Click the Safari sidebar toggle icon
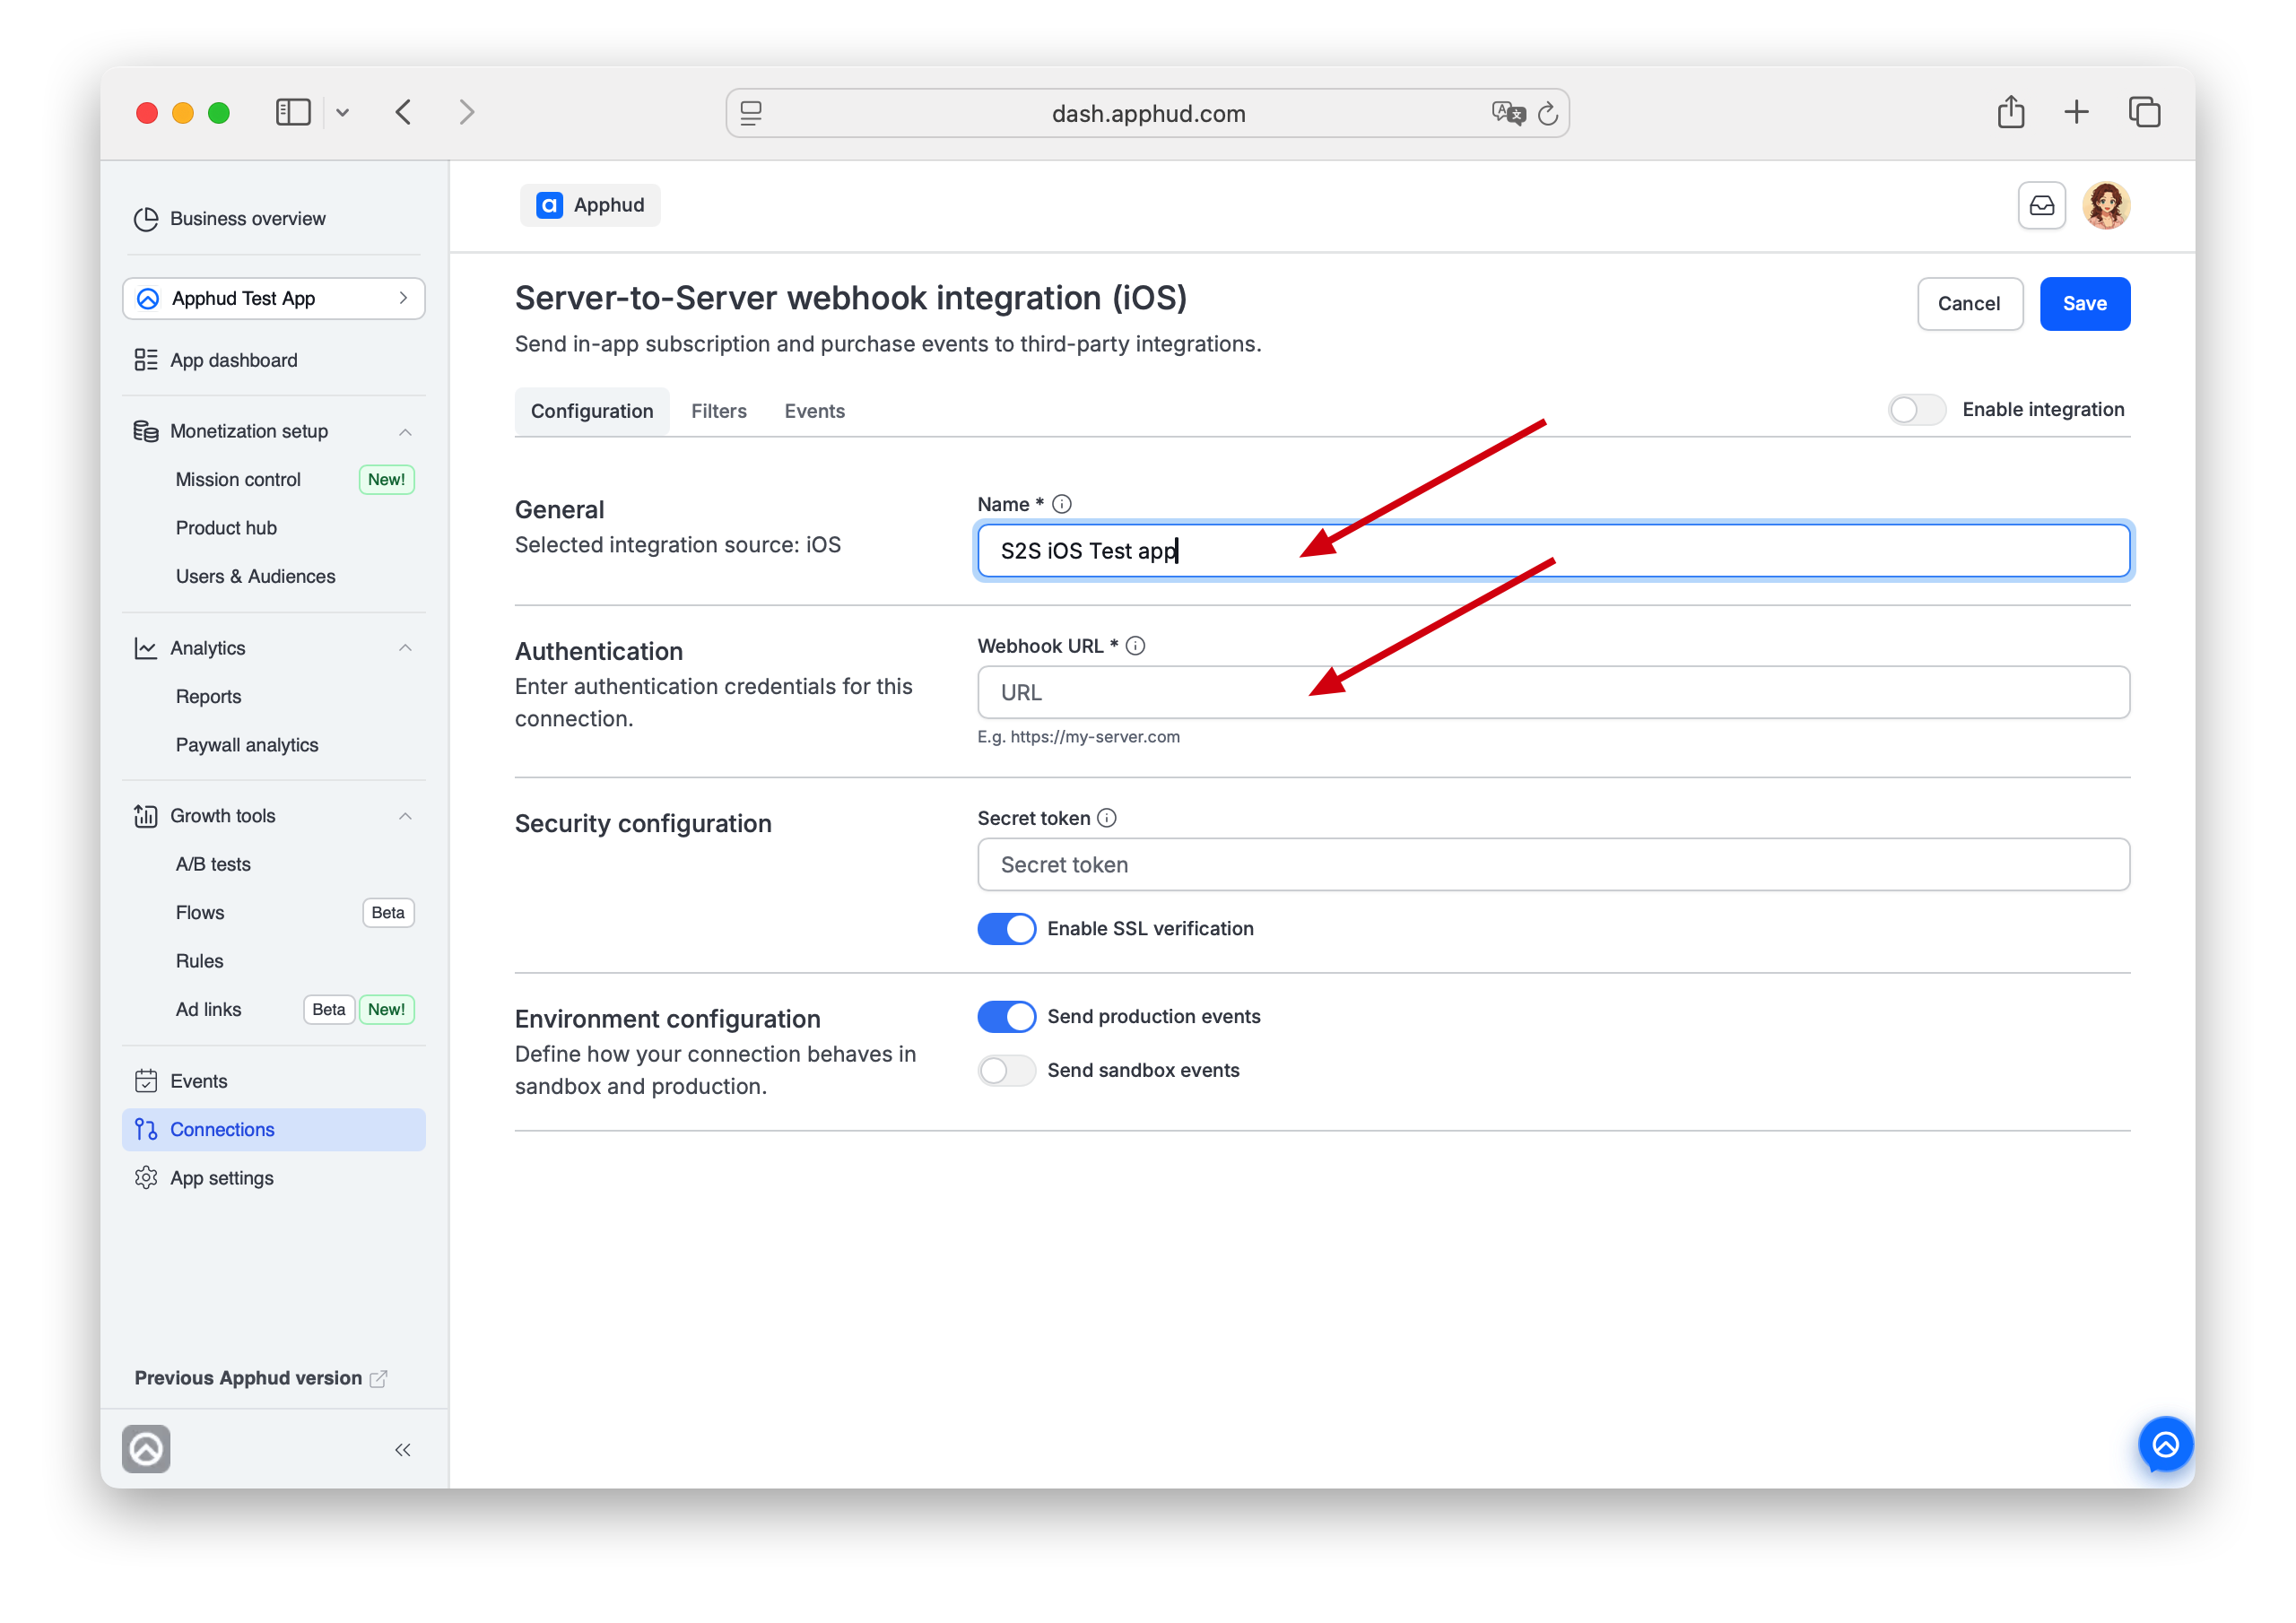2296x1623 pixels. tap(293, 112)
